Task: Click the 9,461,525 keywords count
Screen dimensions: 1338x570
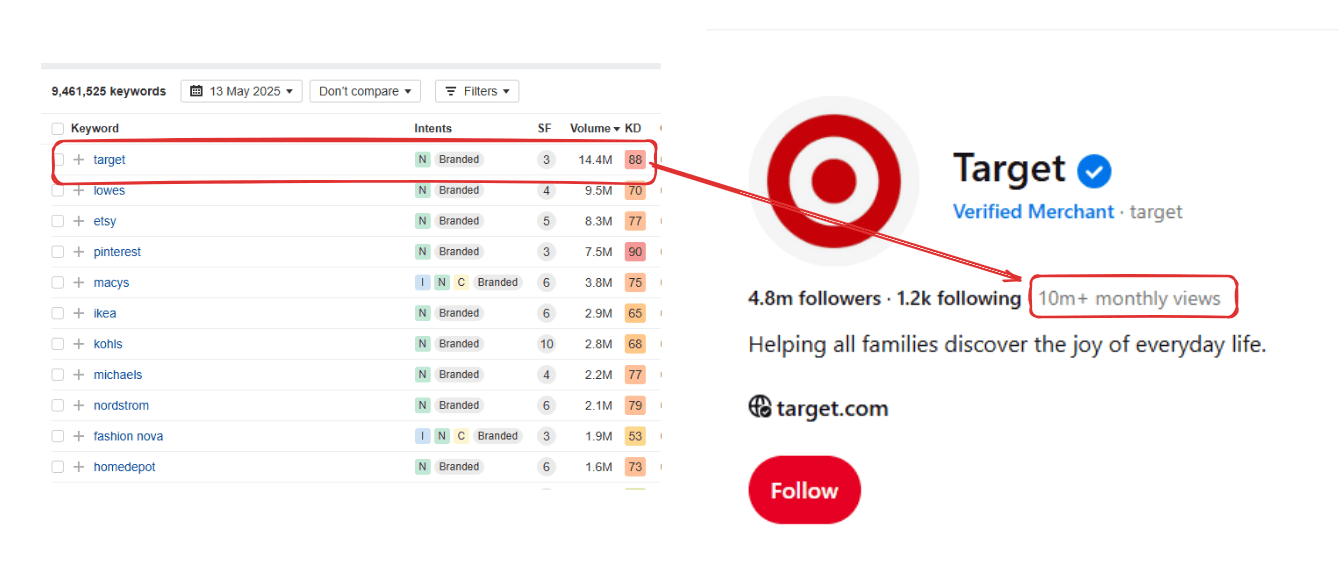Action: pos(109,91)
